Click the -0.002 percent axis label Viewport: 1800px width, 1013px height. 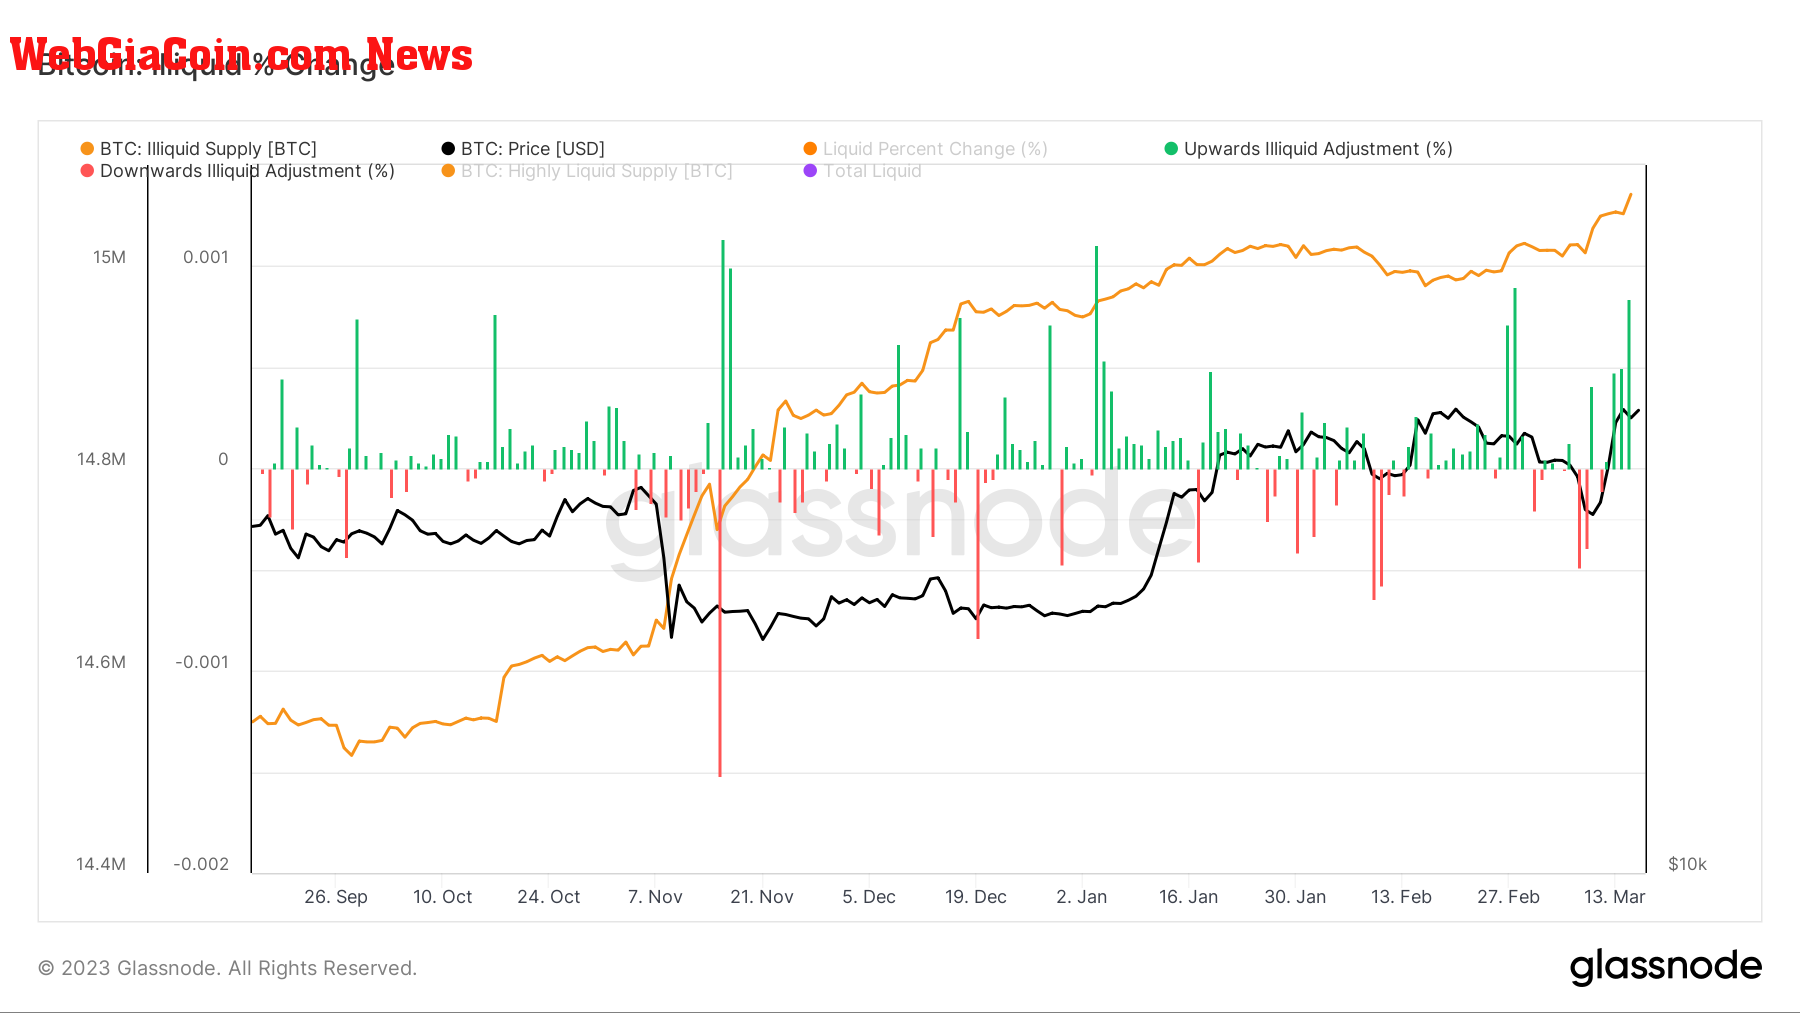202,864
